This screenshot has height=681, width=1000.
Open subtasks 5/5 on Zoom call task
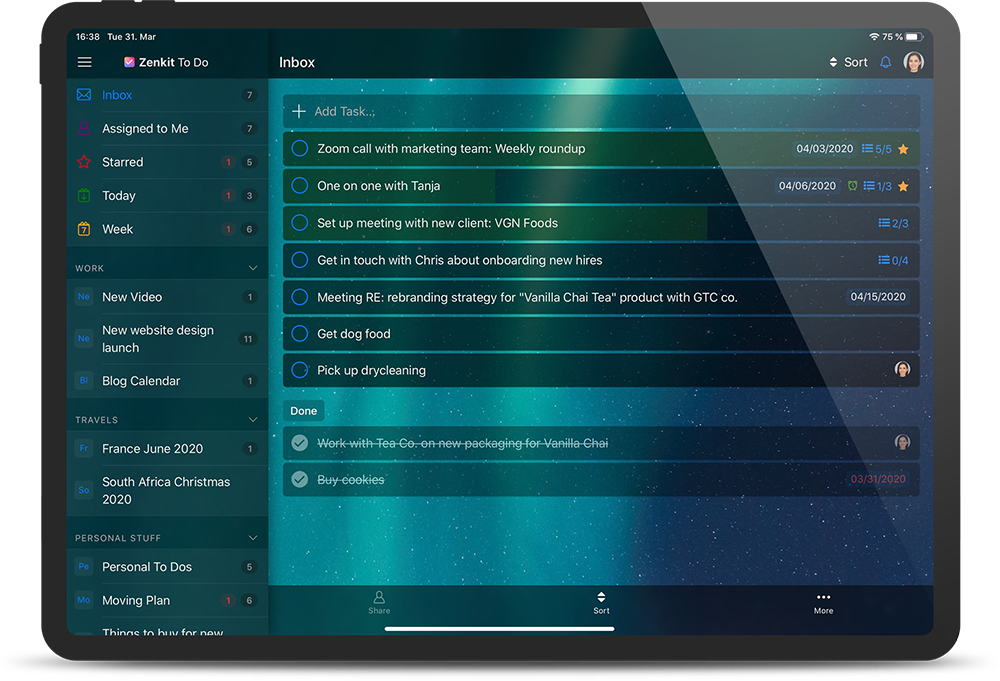pos(876,149)
